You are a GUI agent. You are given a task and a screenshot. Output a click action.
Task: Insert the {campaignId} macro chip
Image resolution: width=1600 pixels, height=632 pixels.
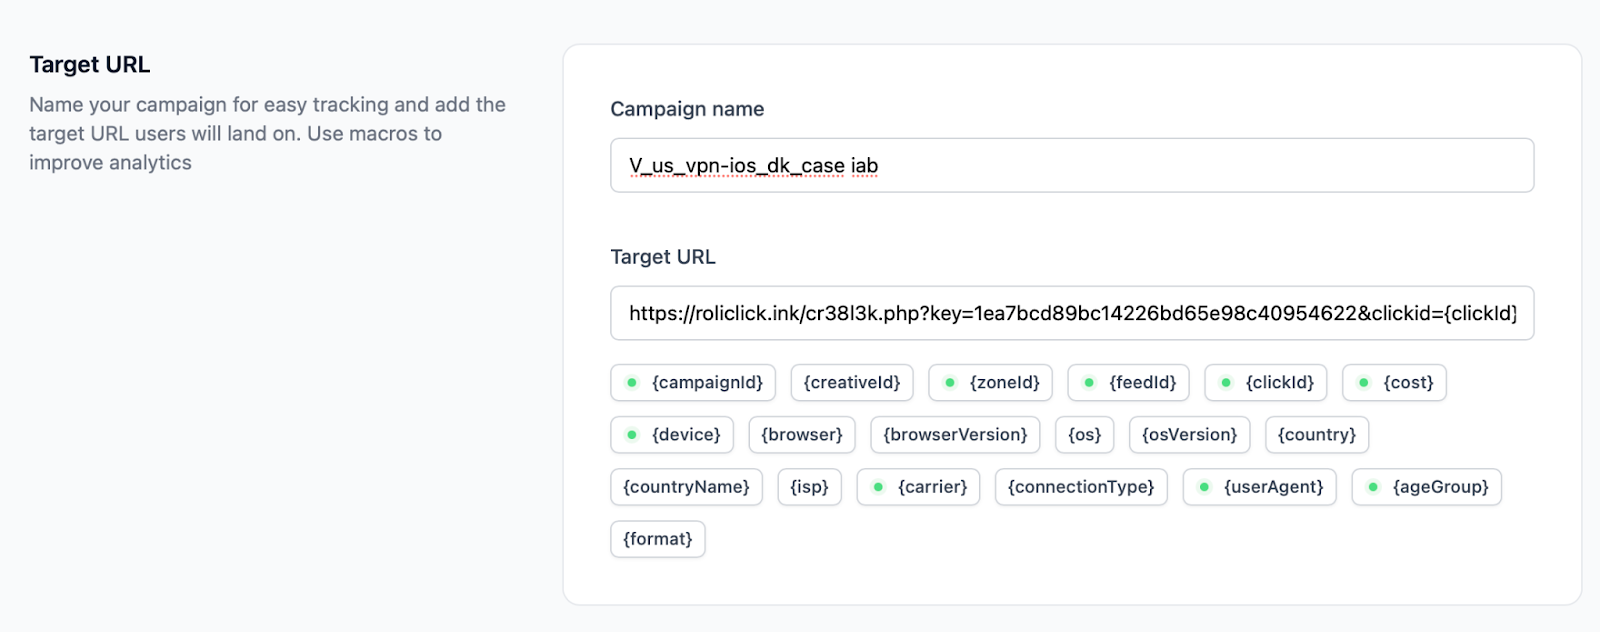[693, 383]
